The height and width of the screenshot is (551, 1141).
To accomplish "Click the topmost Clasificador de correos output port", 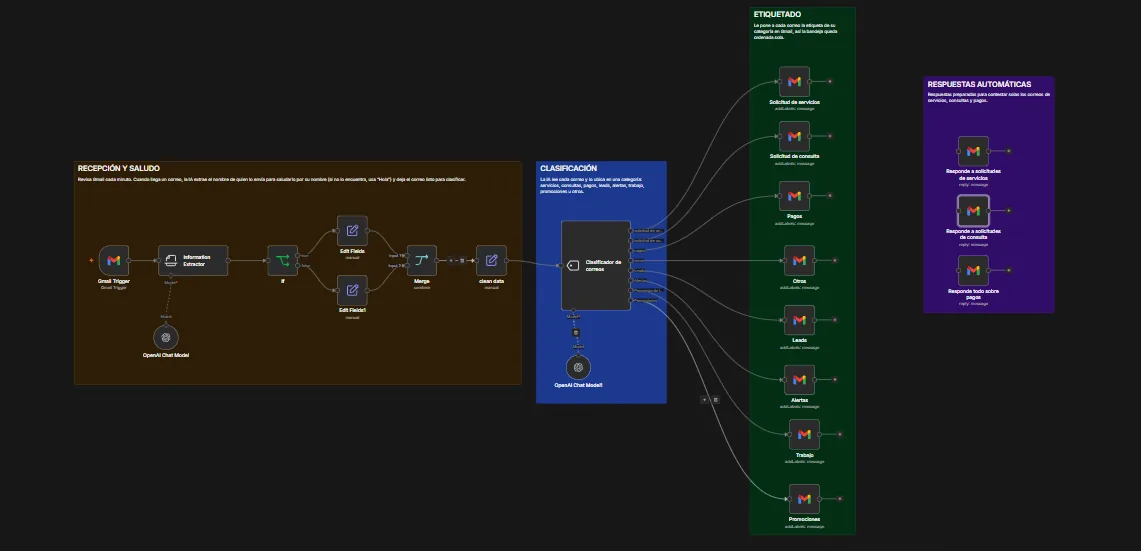I will [631, 230].
